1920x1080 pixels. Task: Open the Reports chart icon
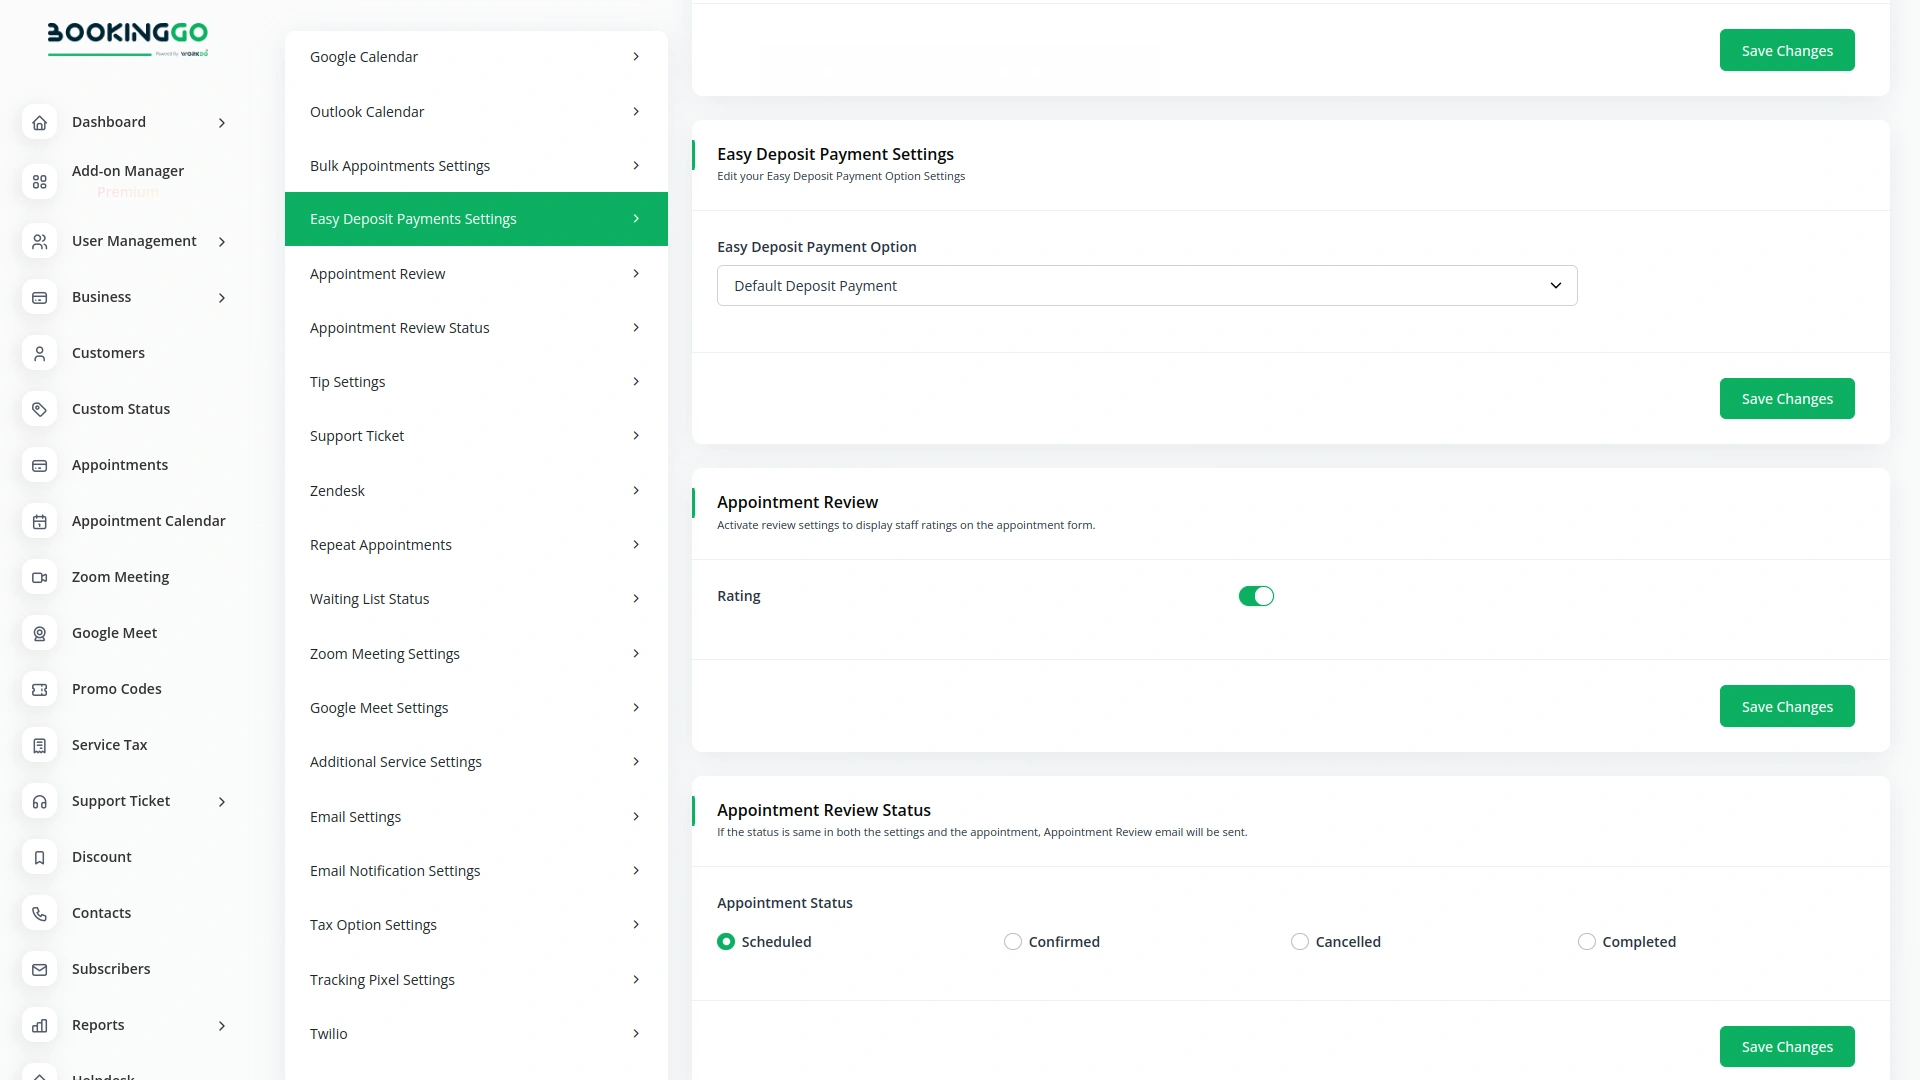pyautogui.click(x=39, y=1025)
